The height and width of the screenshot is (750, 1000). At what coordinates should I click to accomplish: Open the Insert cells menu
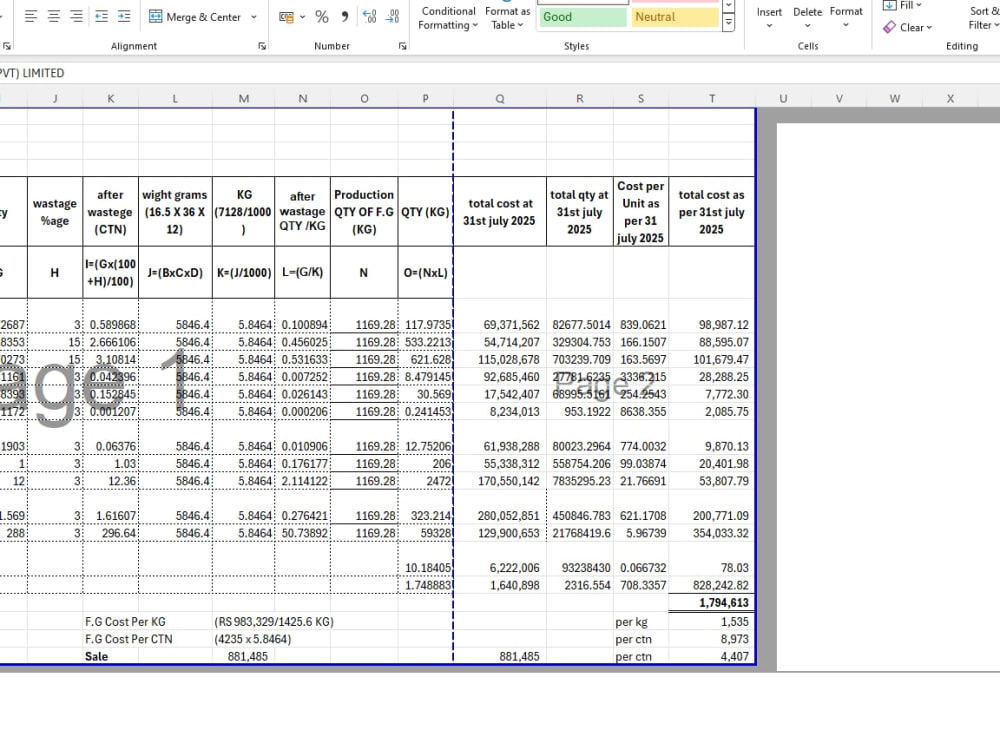(769, 18)
